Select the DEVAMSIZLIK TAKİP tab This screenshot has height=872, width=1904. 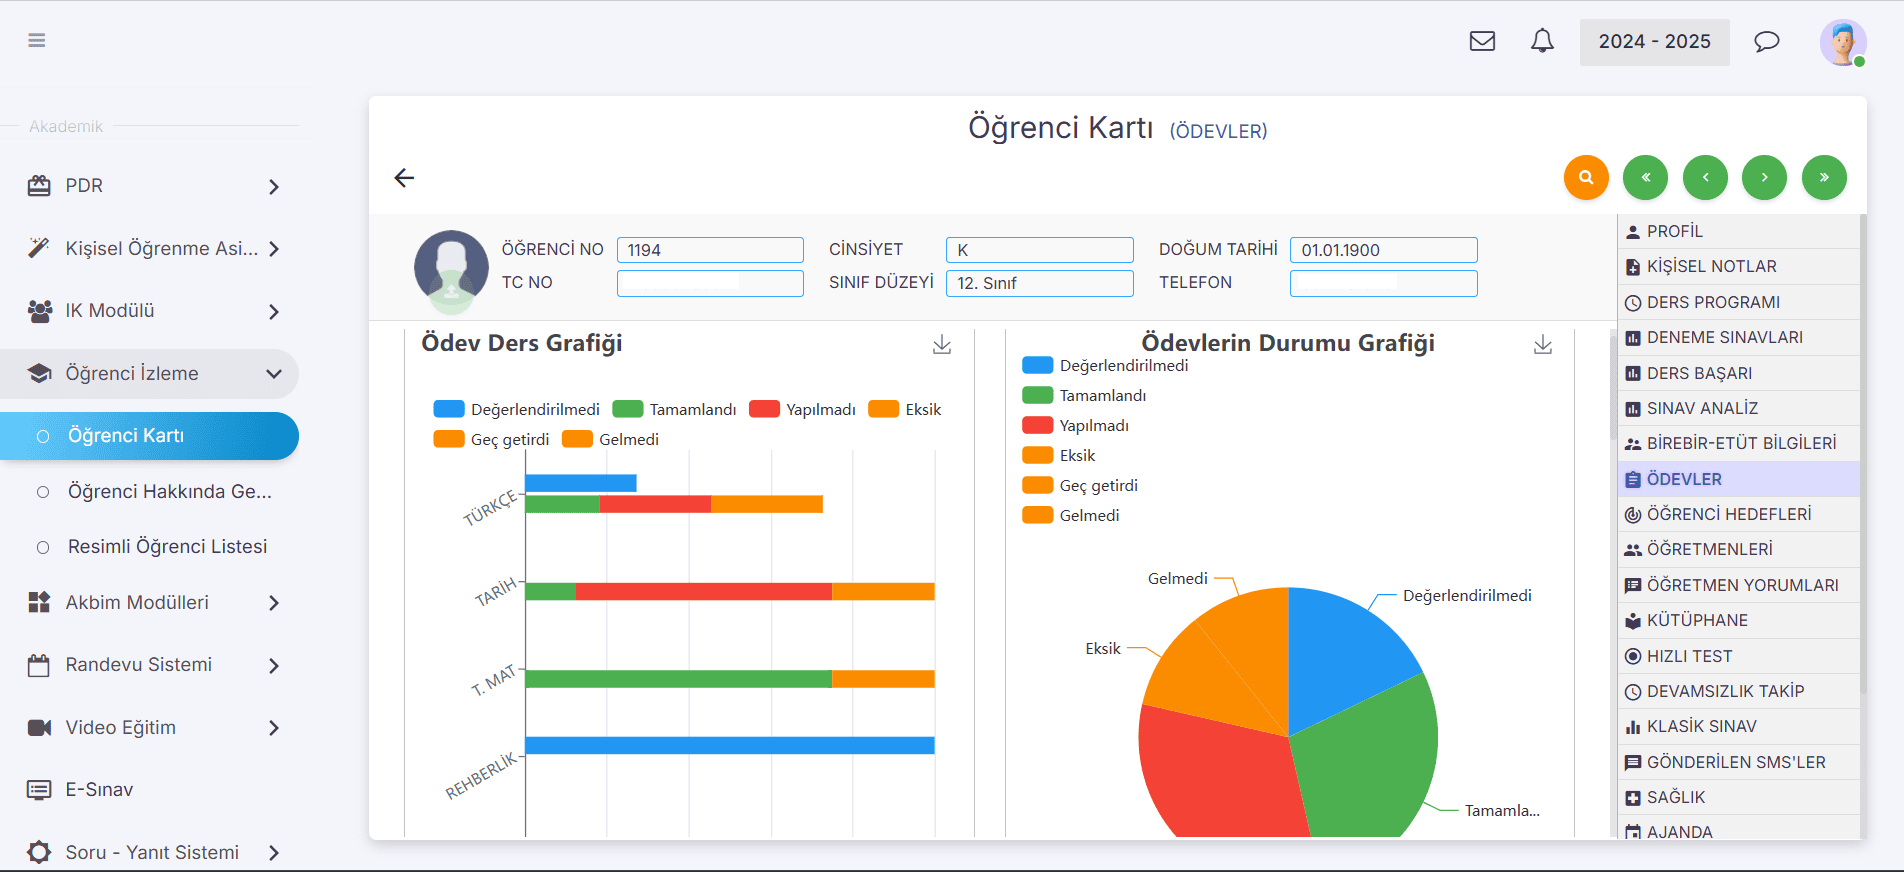tap(1724, 691)
